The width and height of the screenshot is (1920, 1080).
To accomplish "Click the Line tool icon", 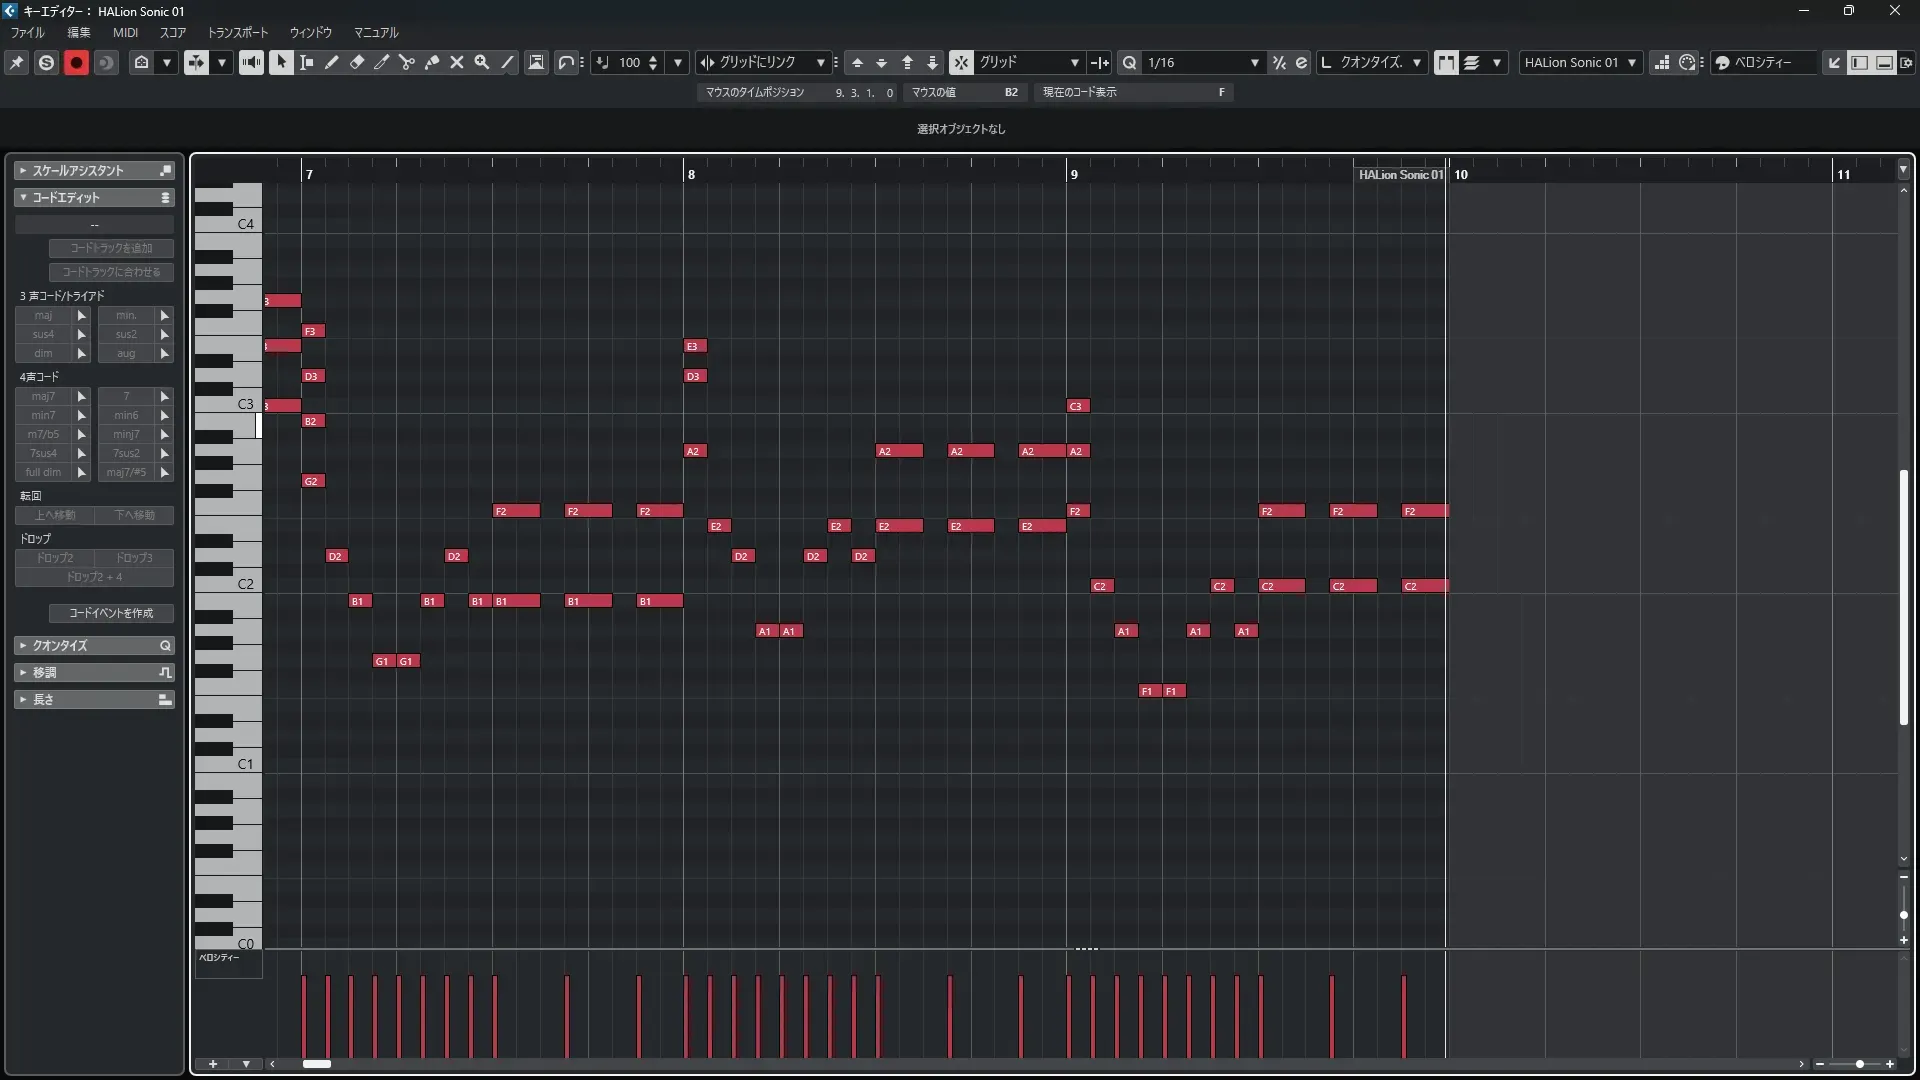I will point(508,62).
